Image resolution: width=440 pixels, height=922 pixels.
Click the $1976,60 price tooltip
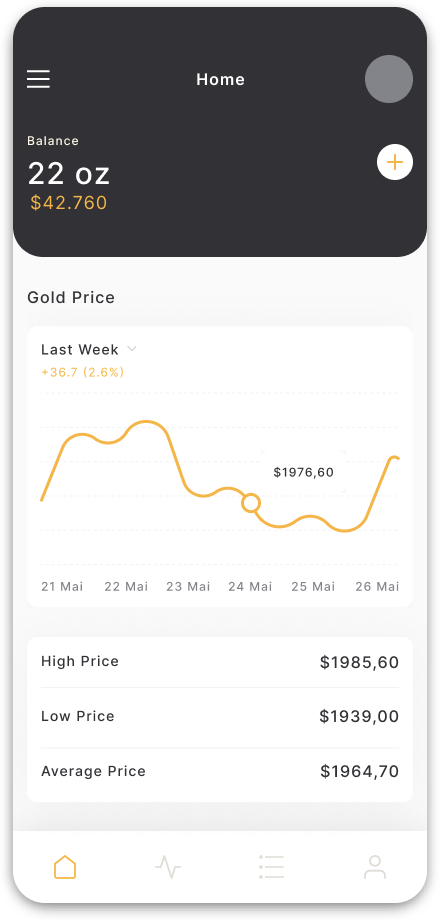pos(304,472)
